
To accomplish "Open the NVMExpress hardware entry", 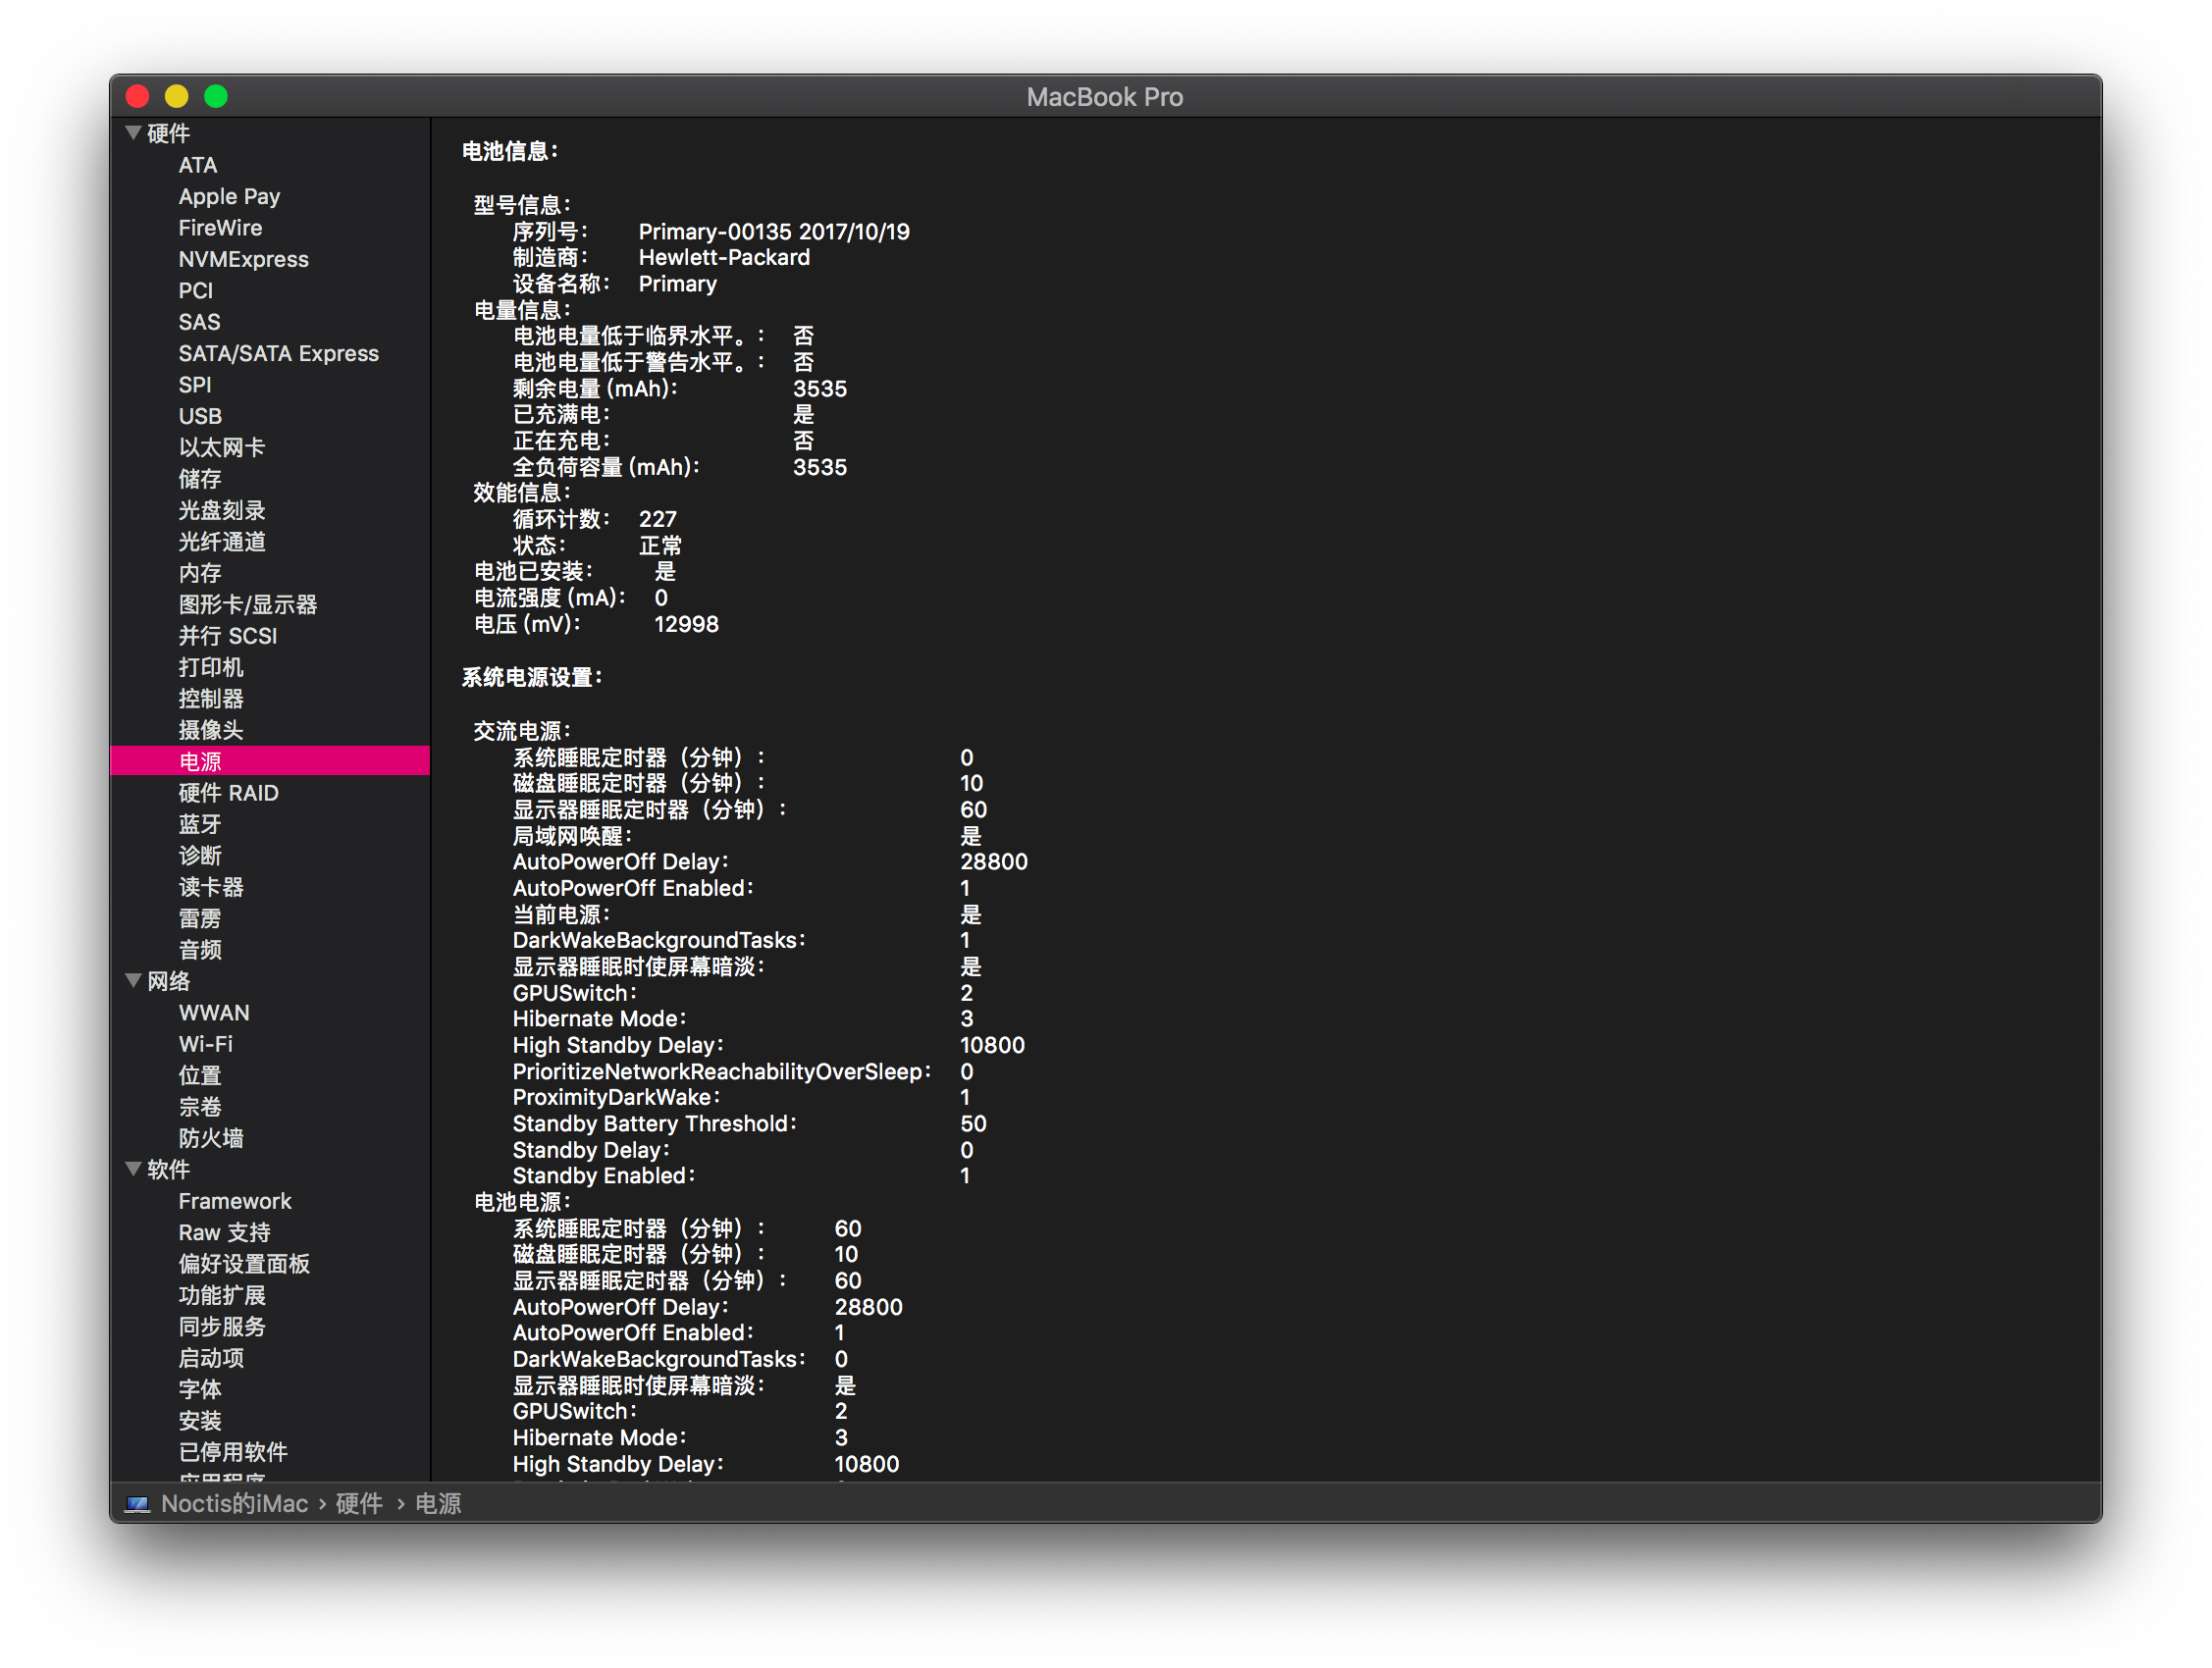I will click(x=243, y=259).
